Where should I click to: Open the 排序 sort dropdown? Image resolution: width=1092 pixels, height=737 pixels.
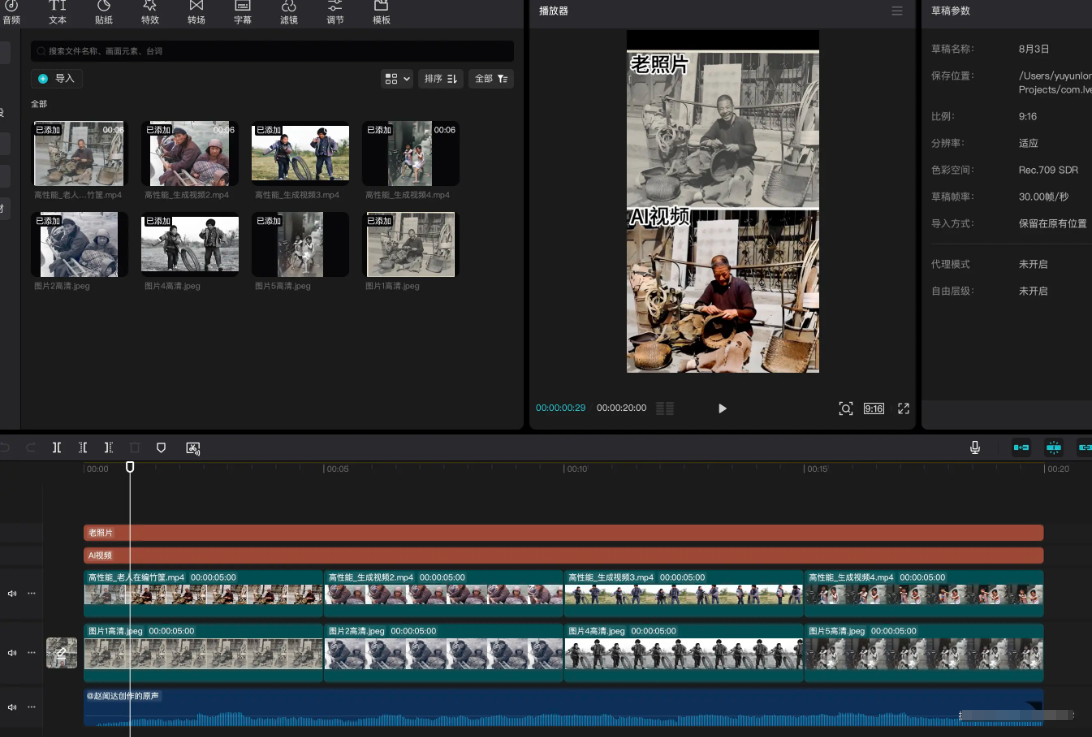click(440, 78)
